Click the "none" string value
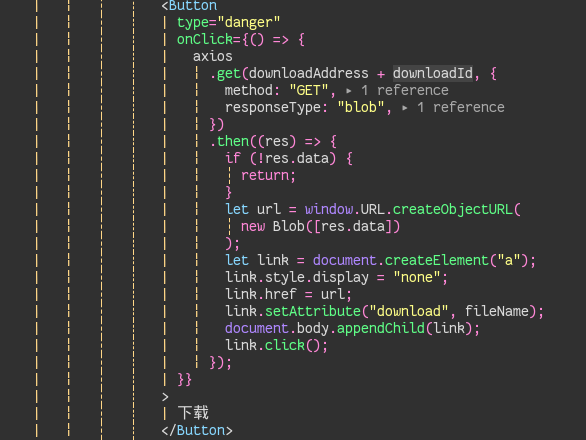 coord(417,277)
